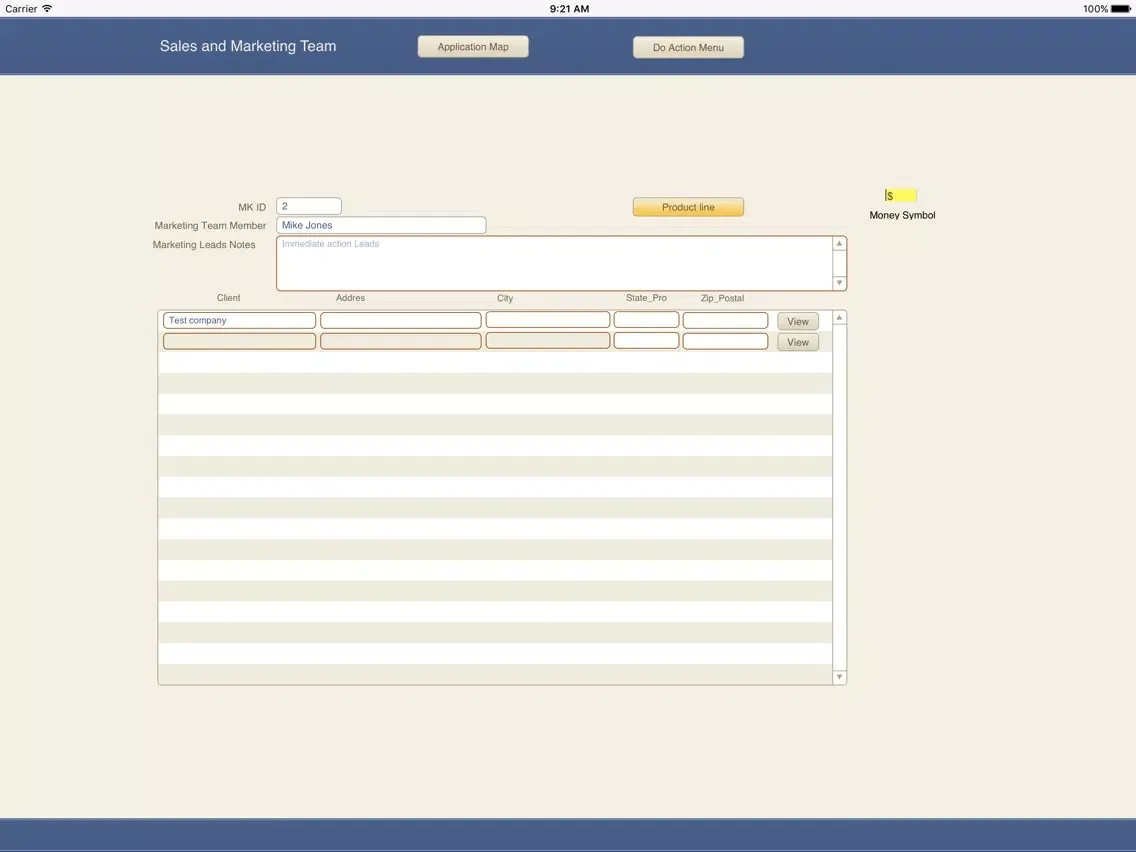Edit the Marketing Team Member field

(381, 225)
